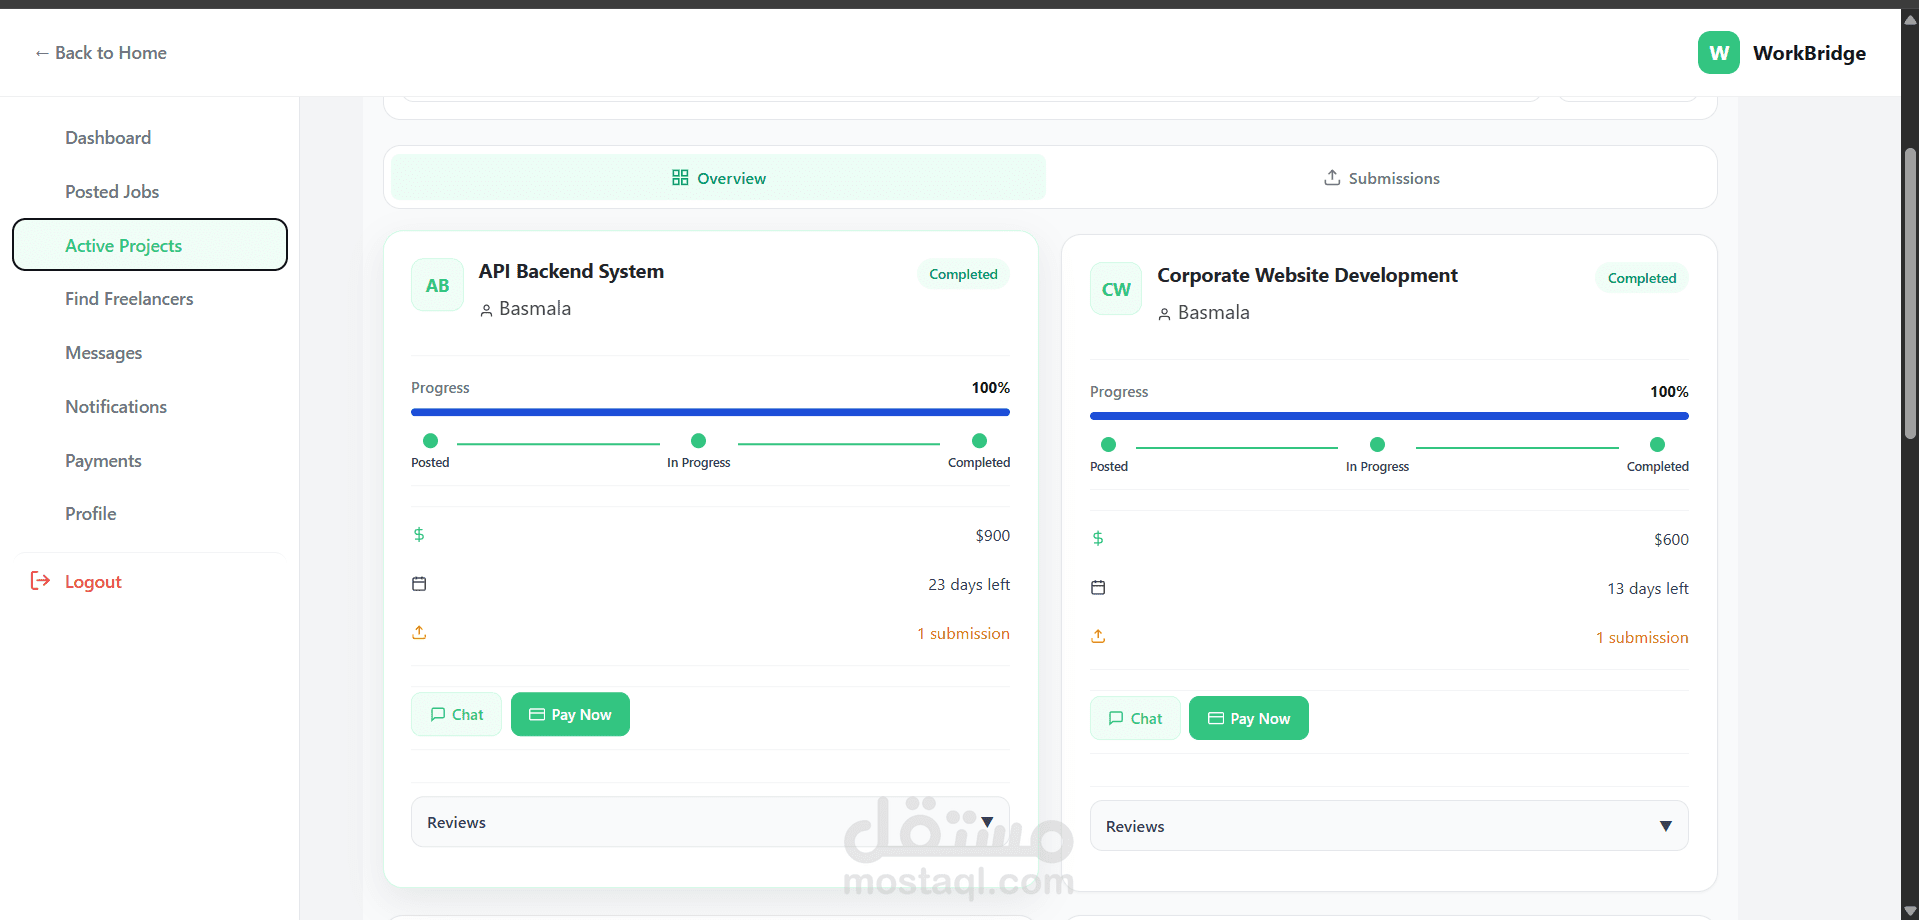Open Chat for Corporate Website Development
The height and width of the screenshot is (920, 1919).
tap(1135, 719)
